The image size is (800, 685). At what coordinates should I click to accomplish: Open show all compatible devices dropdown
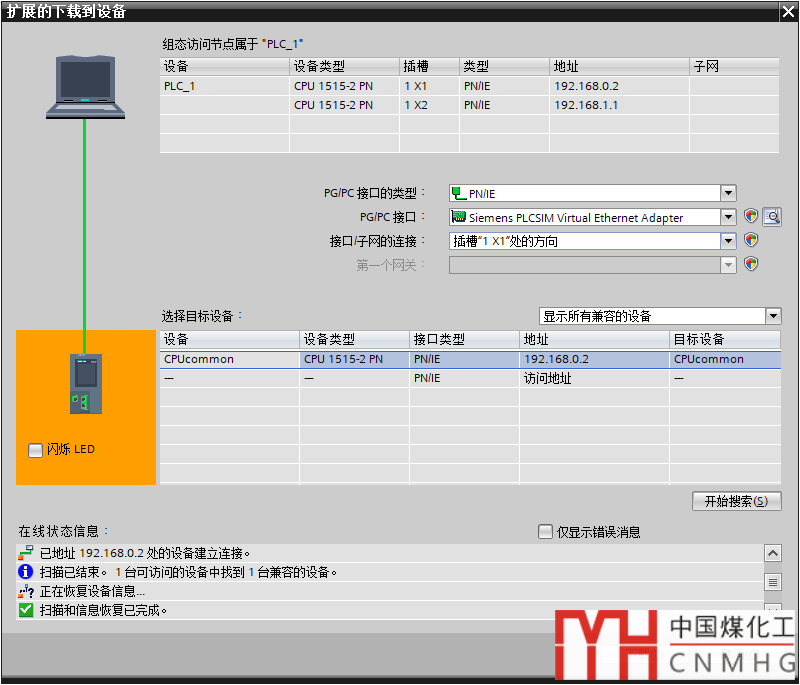(x=773, y=316)
